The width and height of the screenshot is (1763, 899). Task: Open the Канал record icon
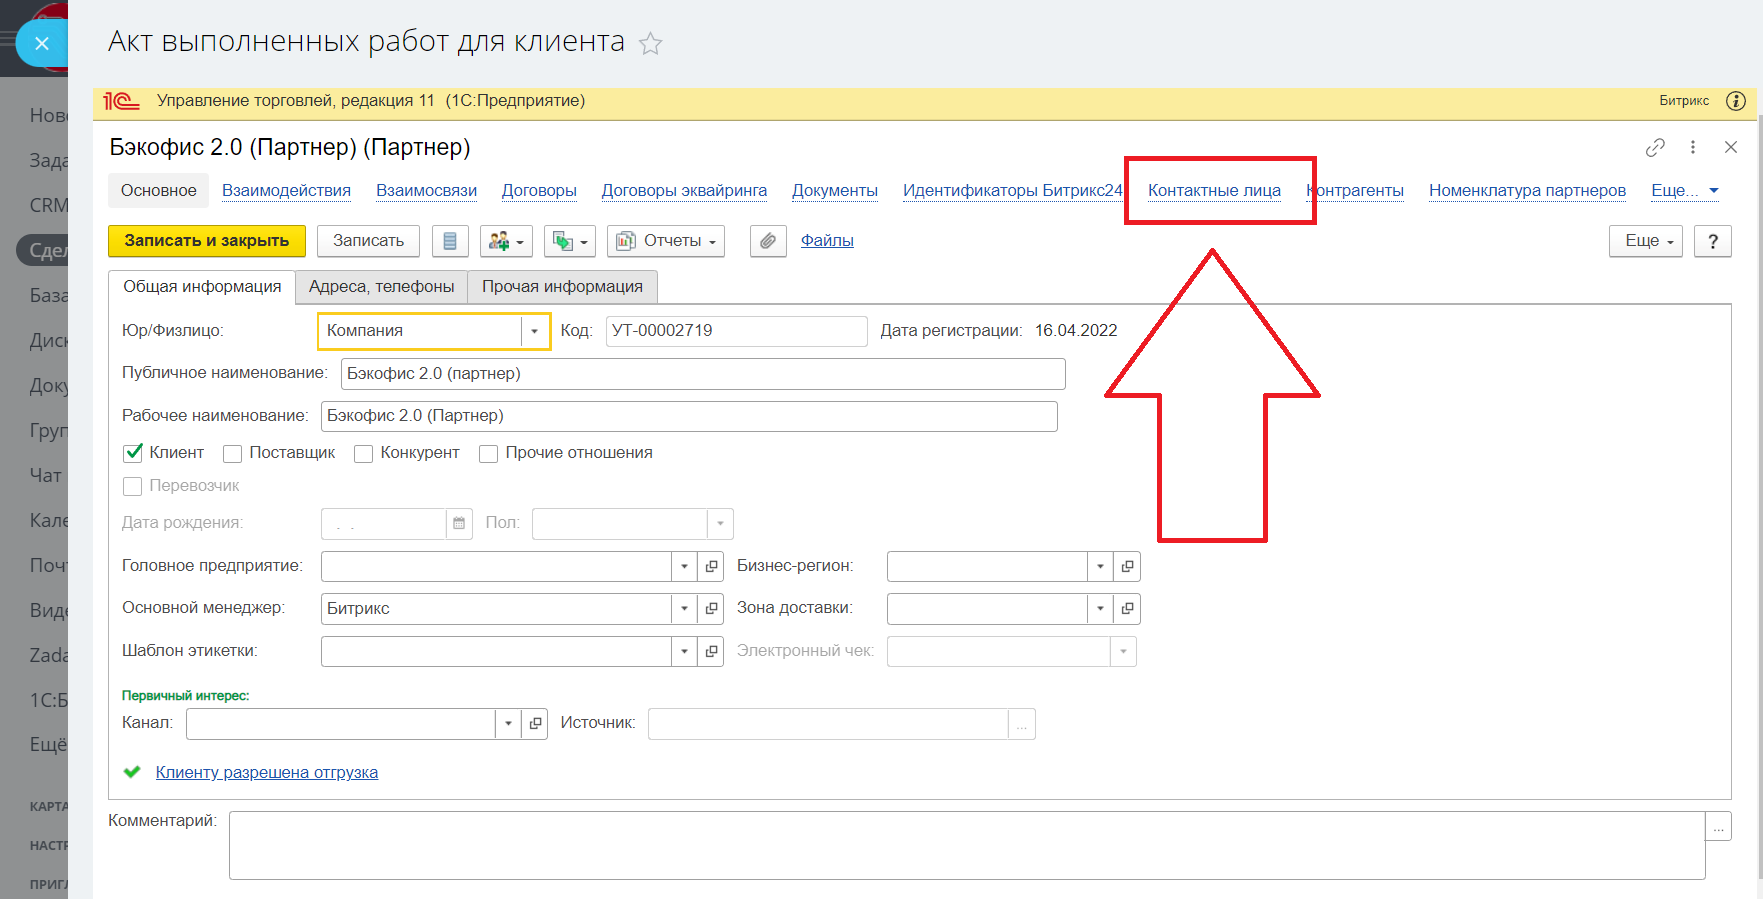[x=535, y=724]
